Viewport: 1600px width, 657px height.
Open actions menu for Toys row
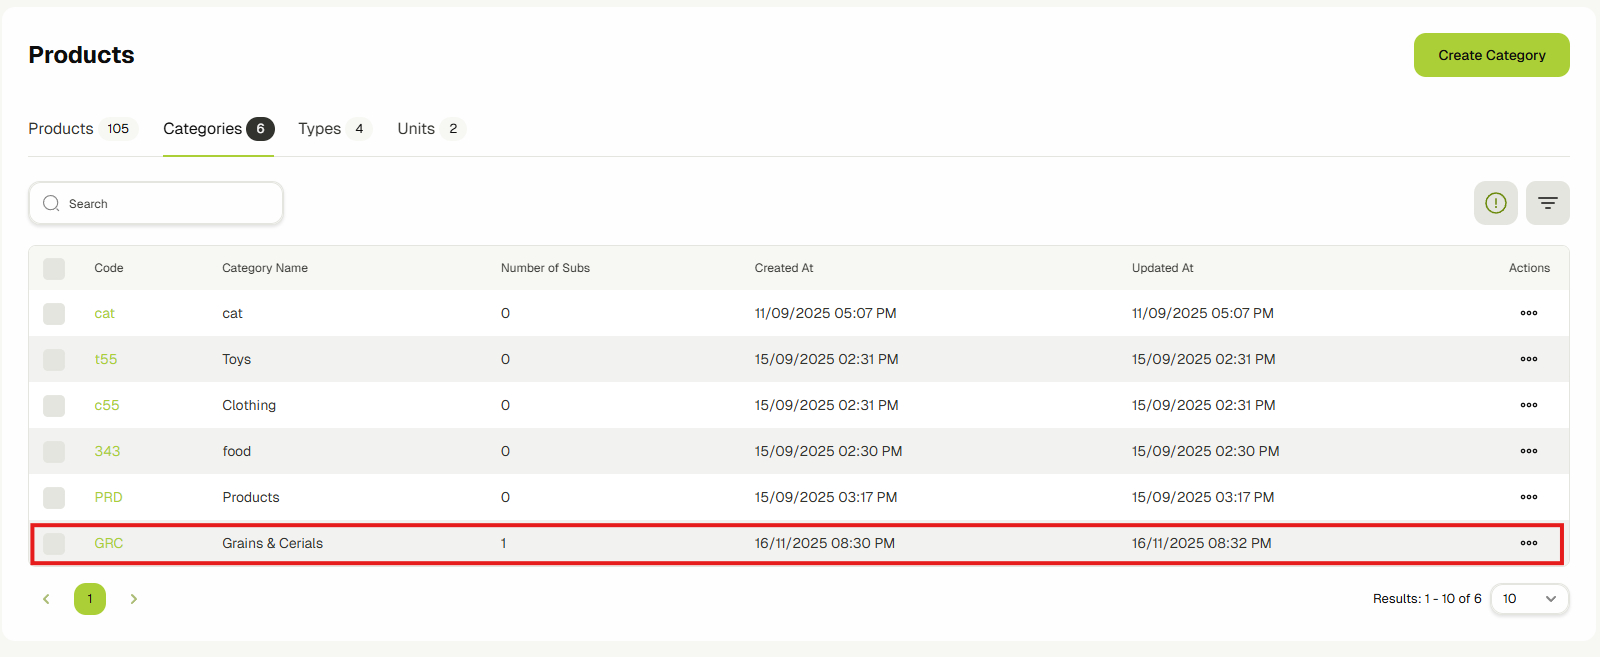pos(1528,359)
